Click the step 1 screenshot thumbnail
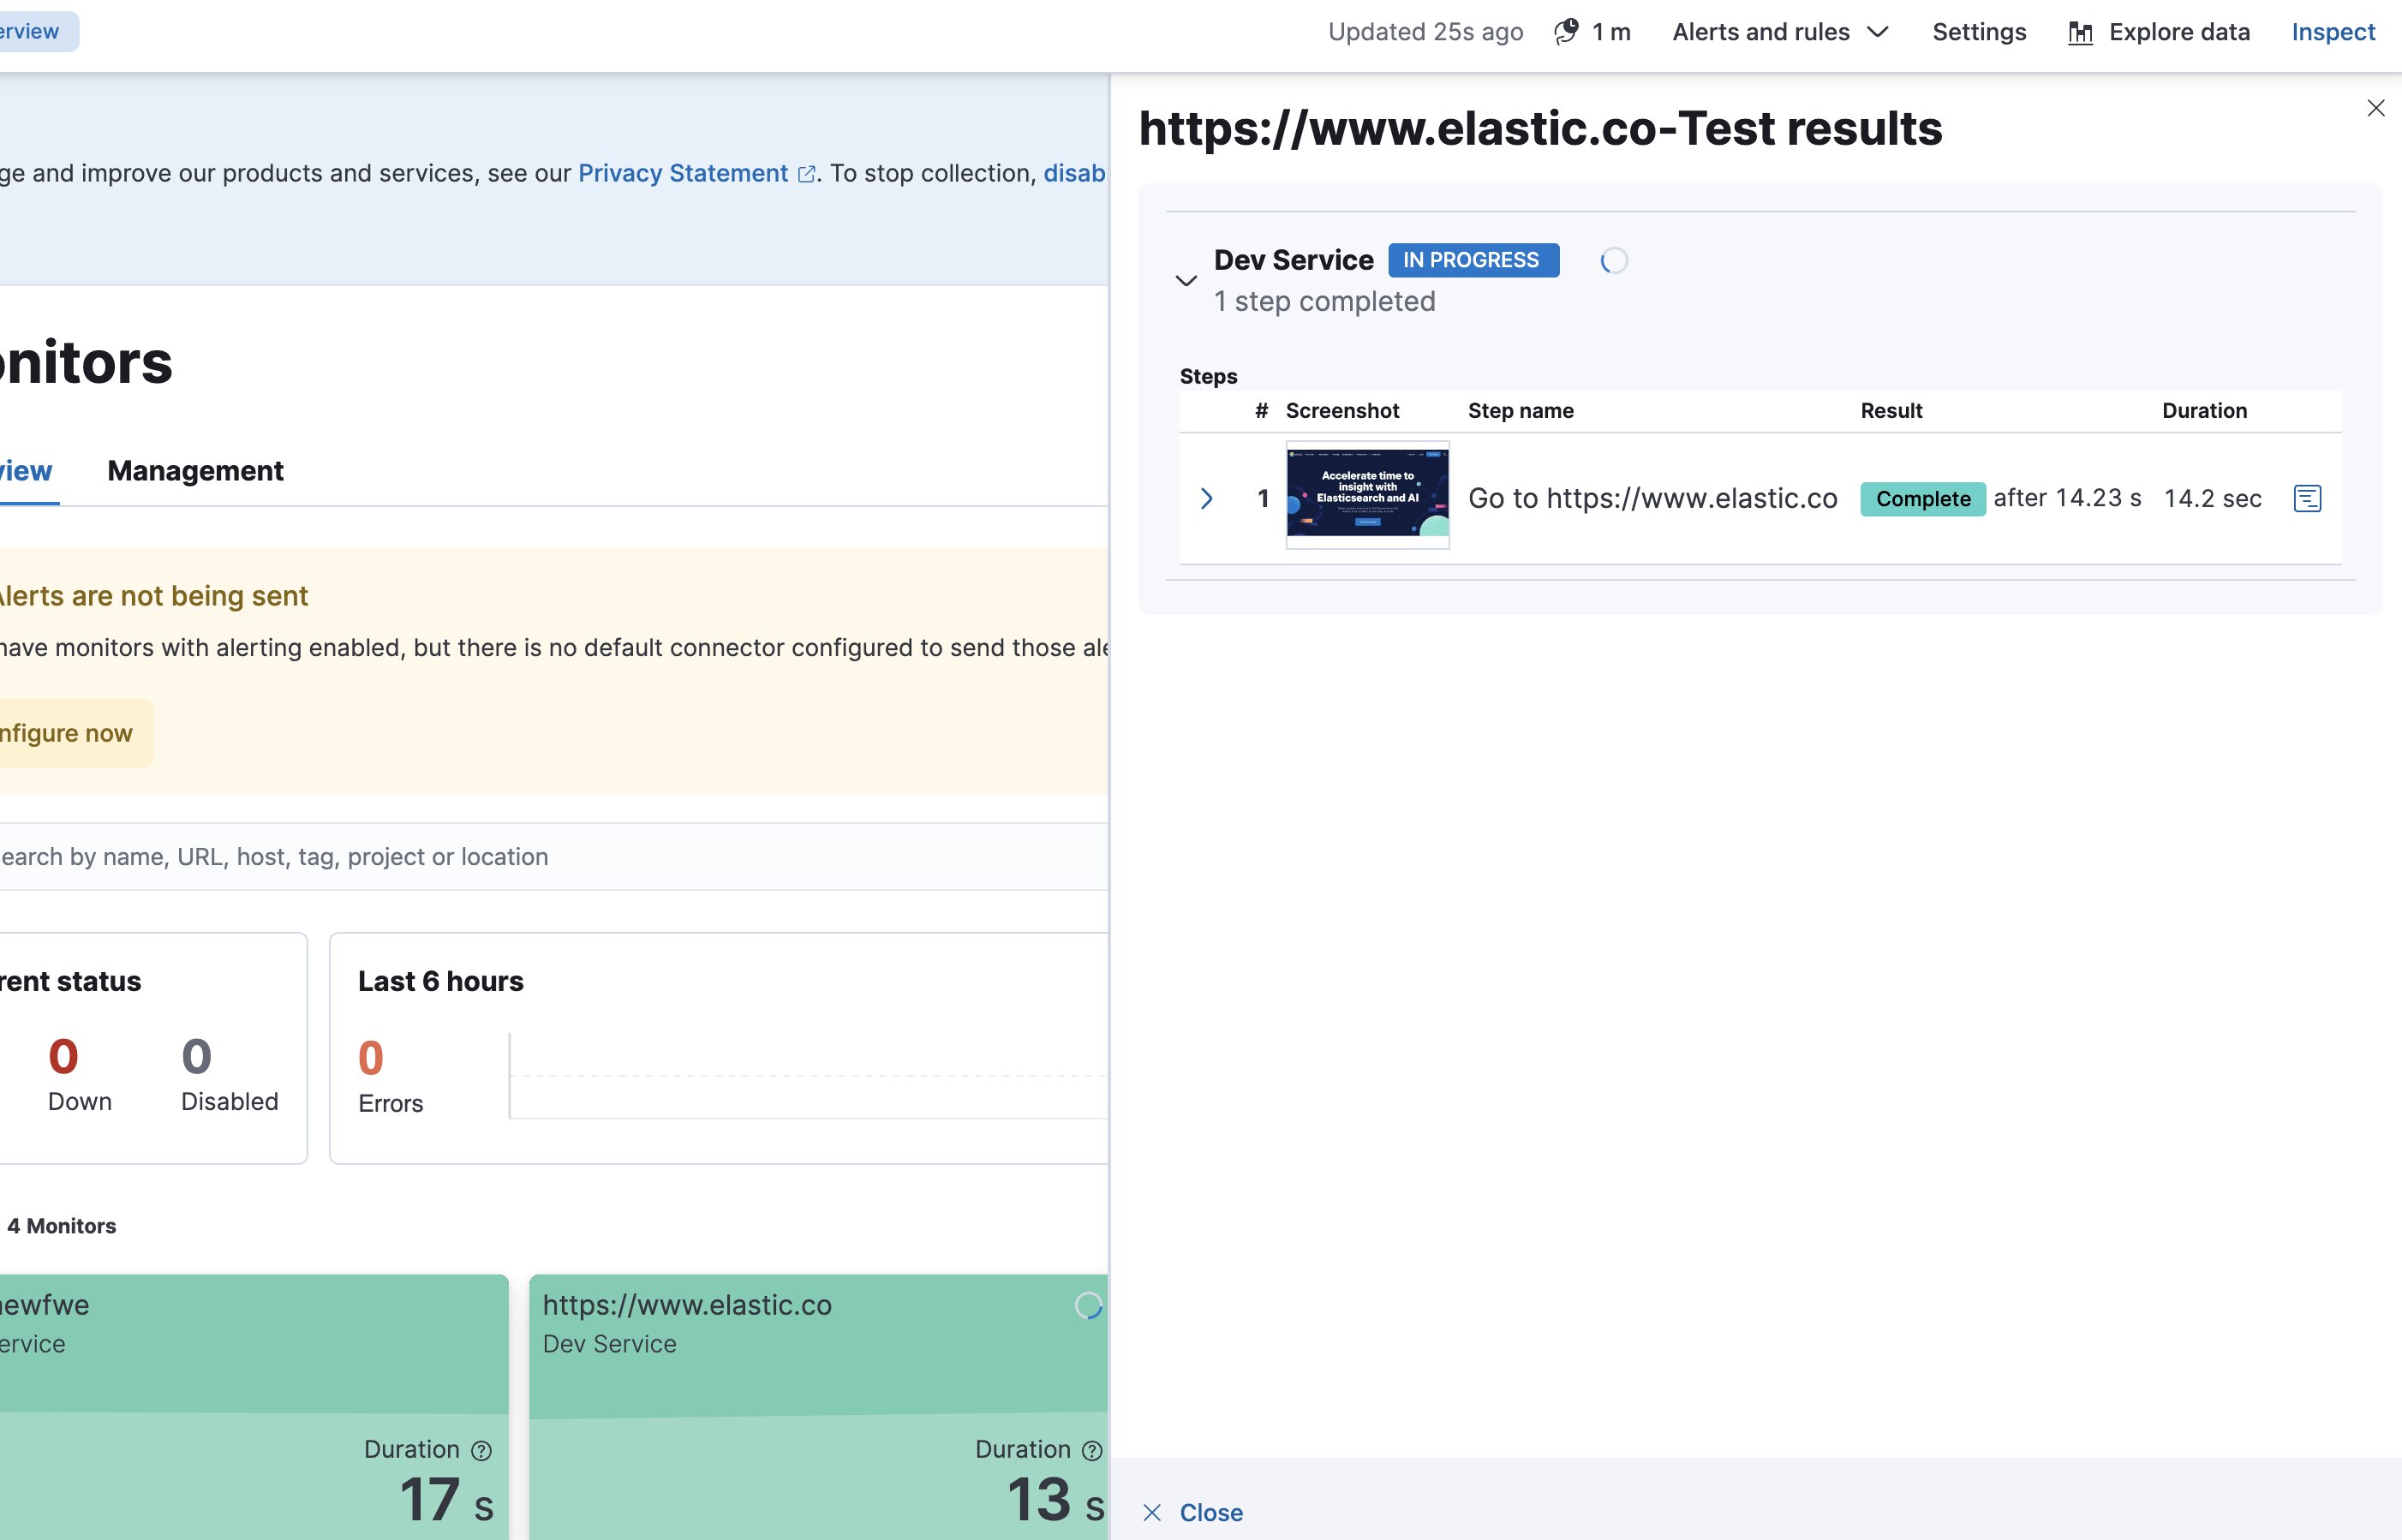This screenshot has width=2402, height=1540. point(1367,496)
